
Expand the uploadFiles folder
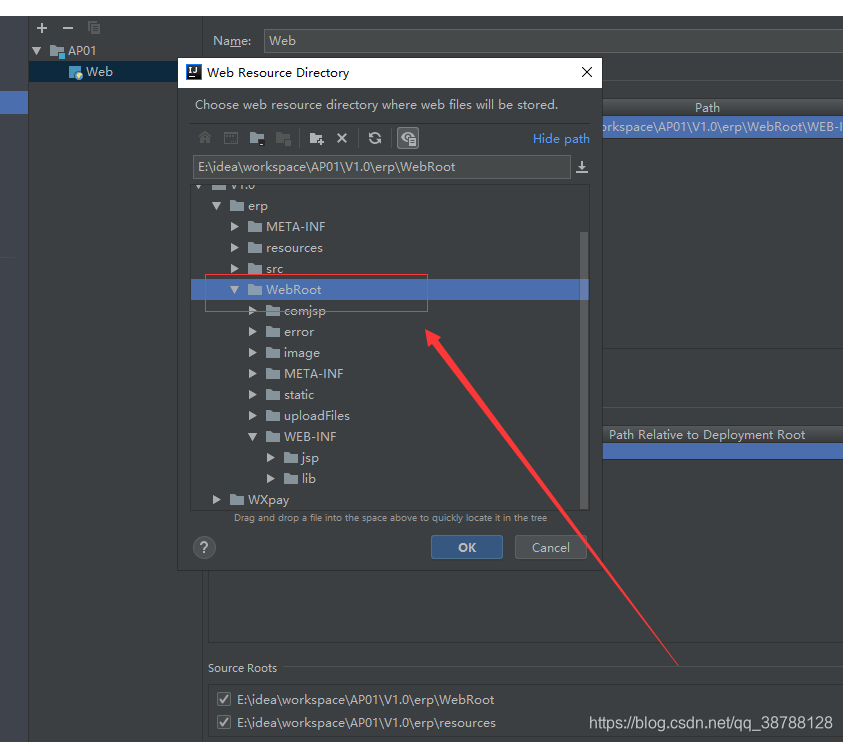253,416
